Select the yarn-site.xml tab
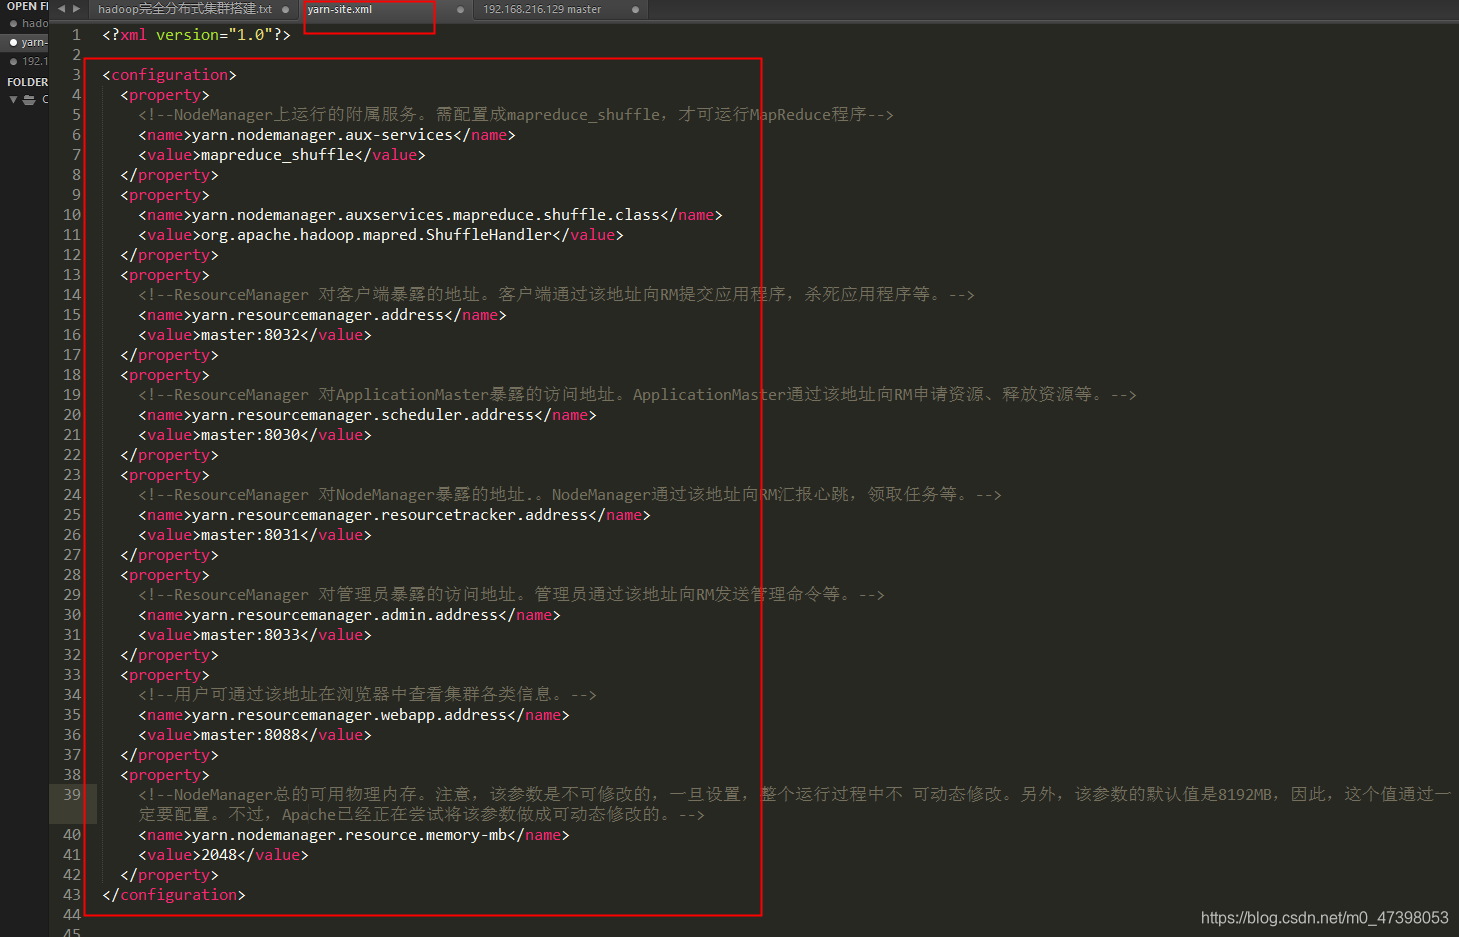The image size is (1459, 937). pyautogui.click(x=340, y=9)
